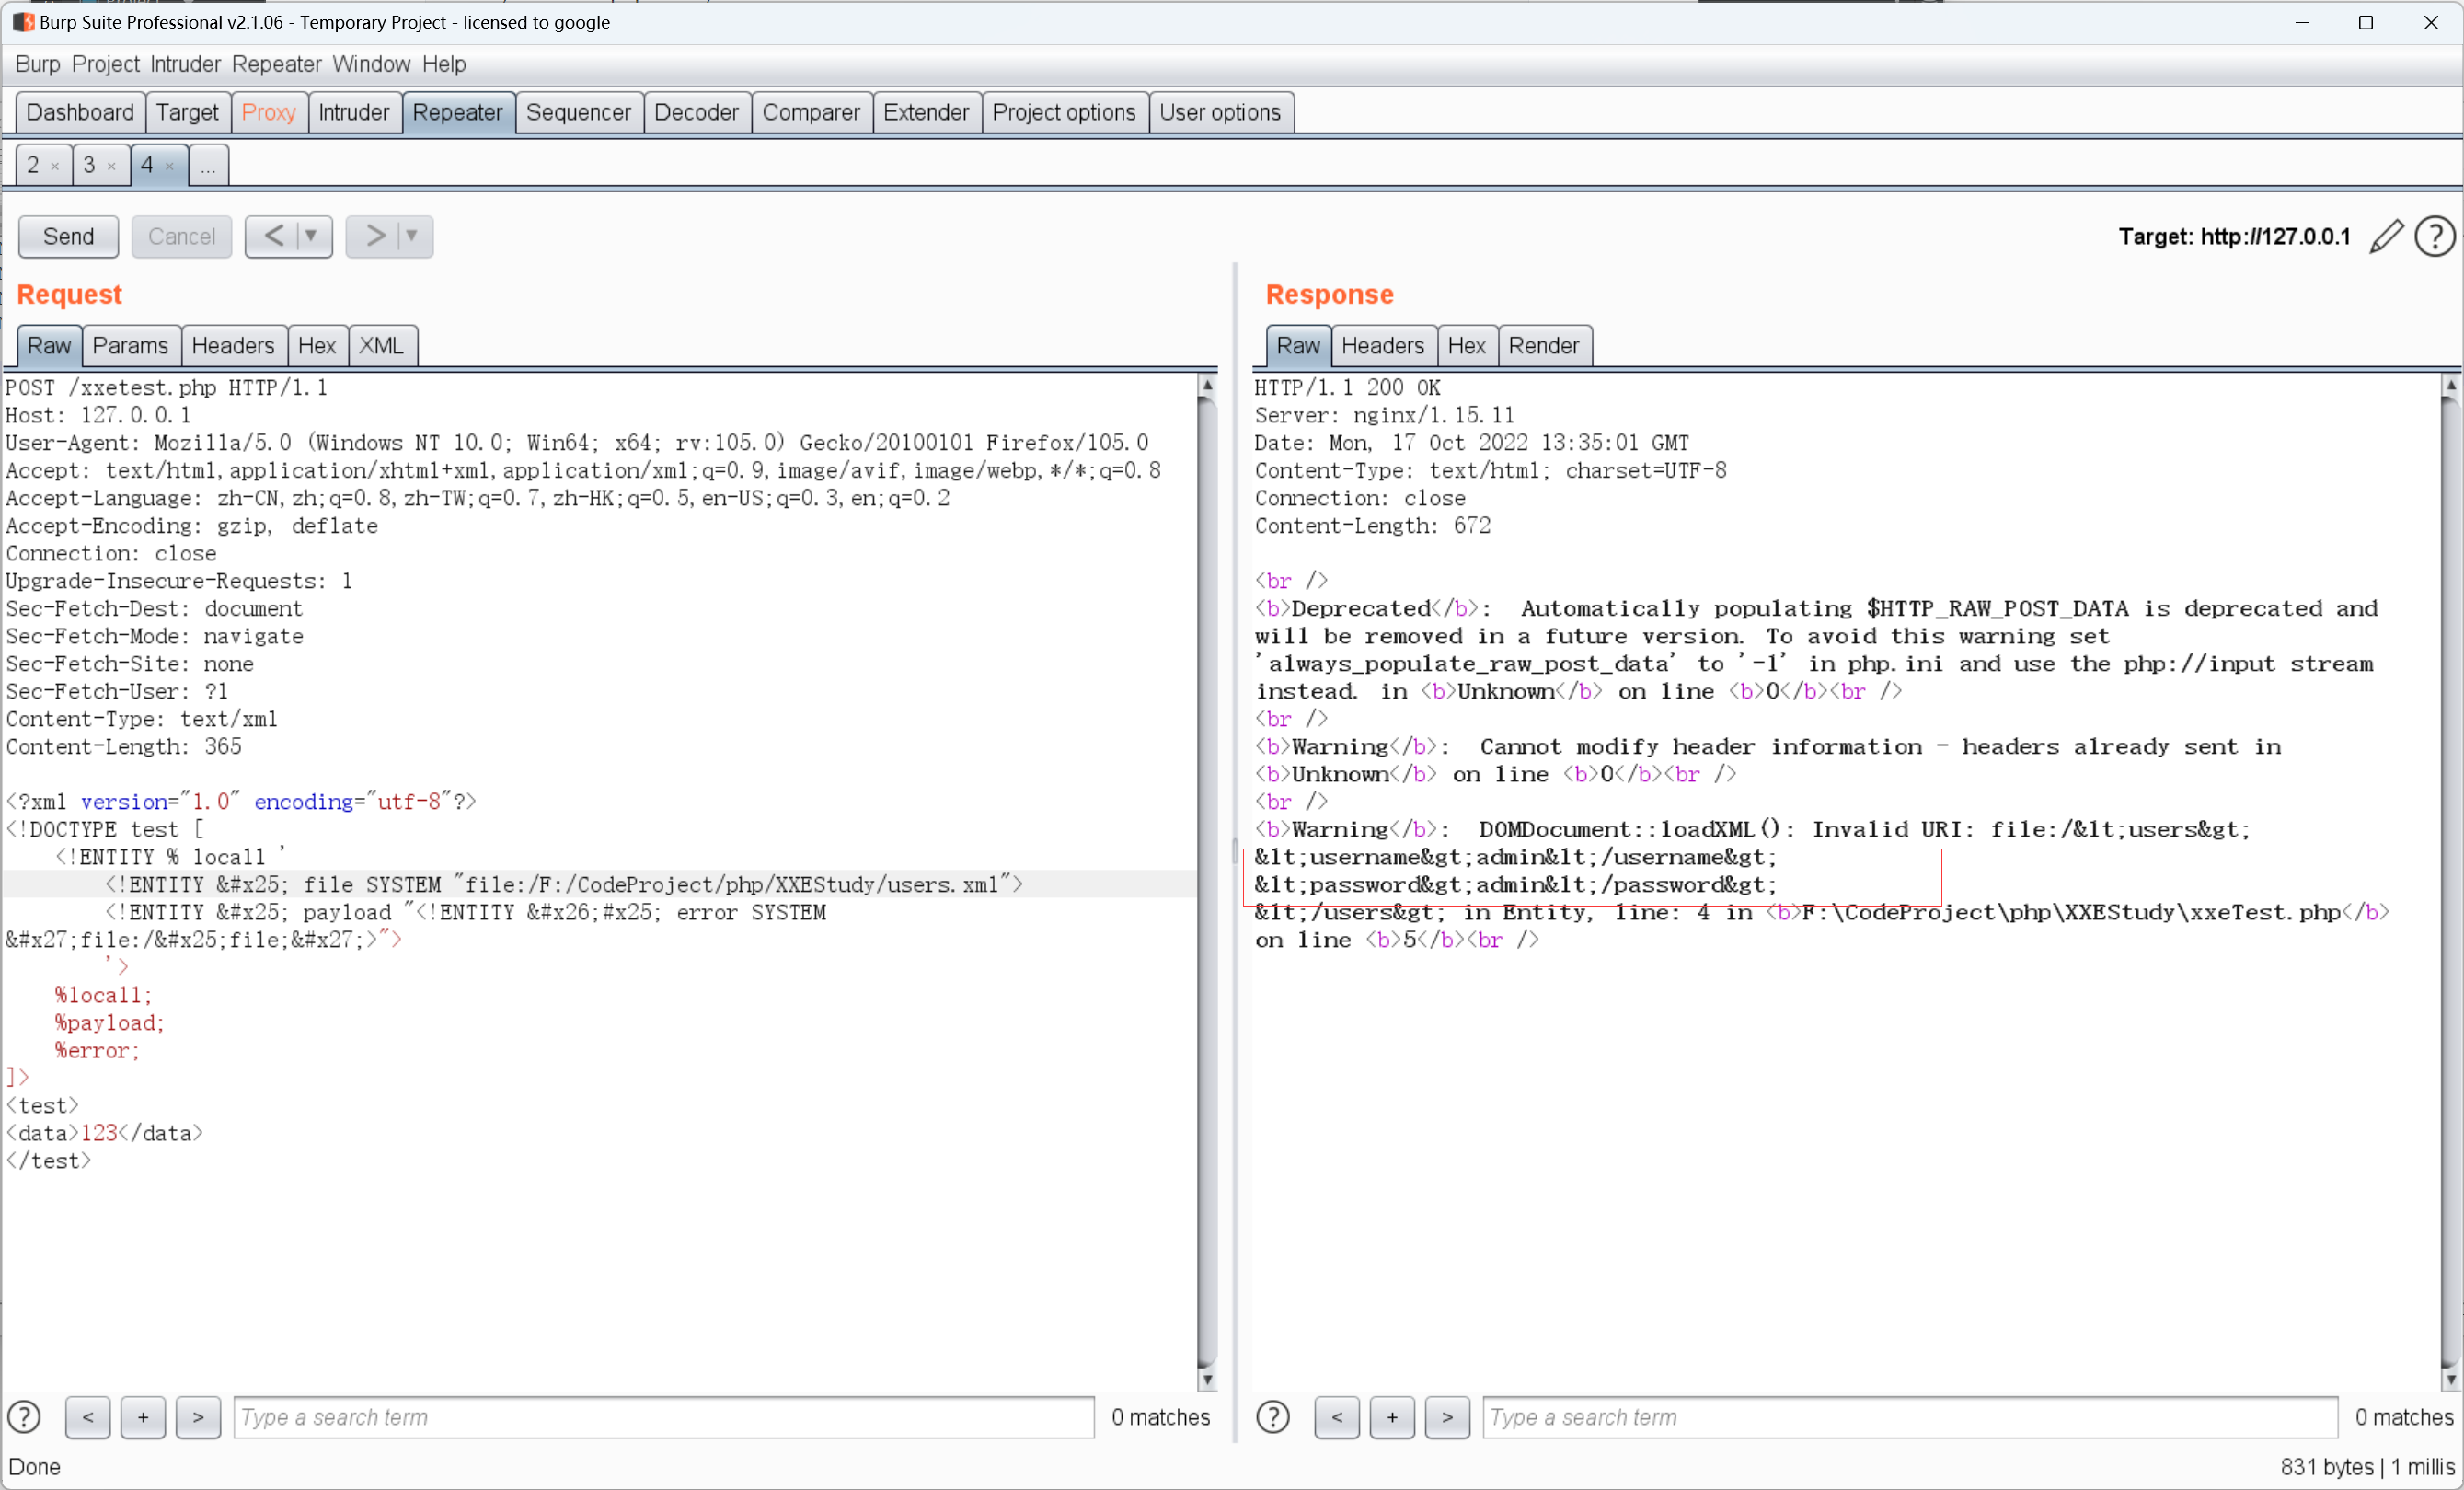Switch to the Target tab
2464x1490 pixels.
click(x=187, y=112)
